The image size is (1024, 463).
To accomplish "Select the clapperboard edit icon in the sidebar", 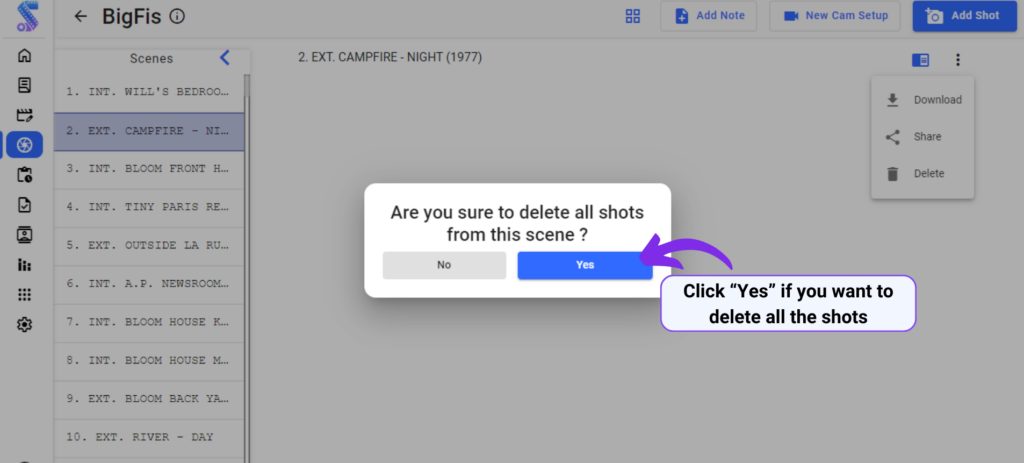I will pos(24,115).
